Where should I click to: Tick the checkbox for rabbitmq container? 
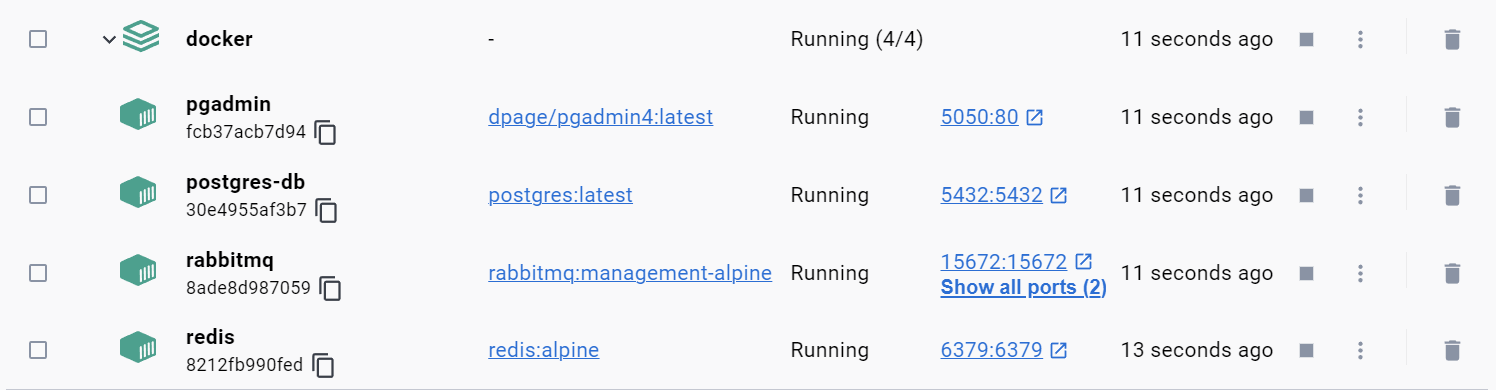(38, 273)
